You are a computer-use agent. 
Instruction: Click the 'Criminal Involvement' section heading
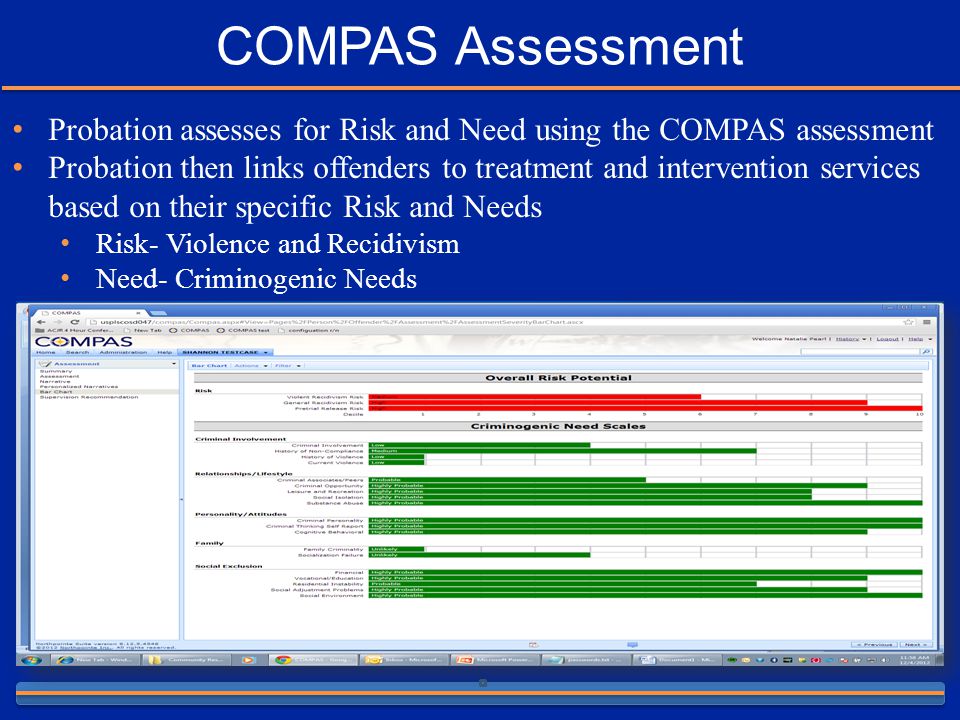(x=241, y=439)
